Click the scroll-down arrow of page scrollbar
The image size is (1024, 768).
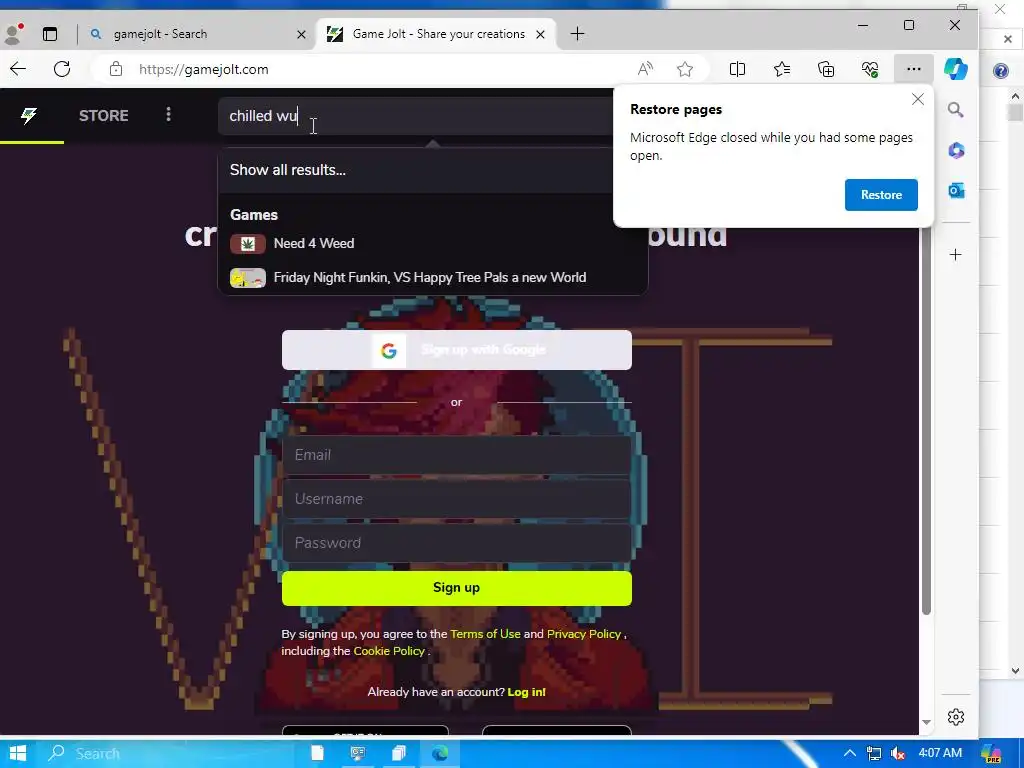coord(926,722)
